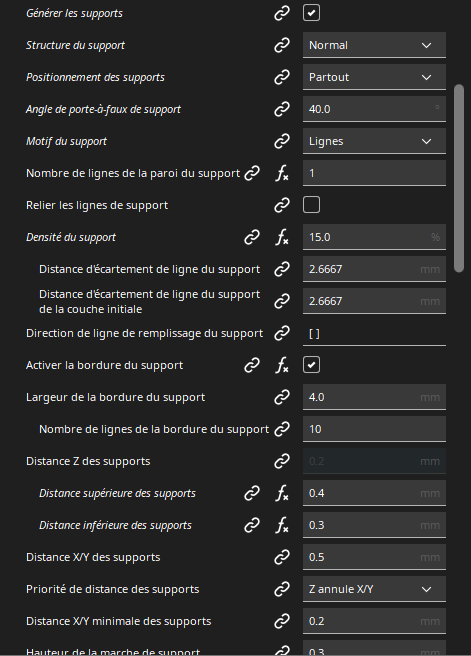The image size is (471, 656).
Task: Click fx icon for Nombre de lignes de la paroi
Action: click(282, 173)
